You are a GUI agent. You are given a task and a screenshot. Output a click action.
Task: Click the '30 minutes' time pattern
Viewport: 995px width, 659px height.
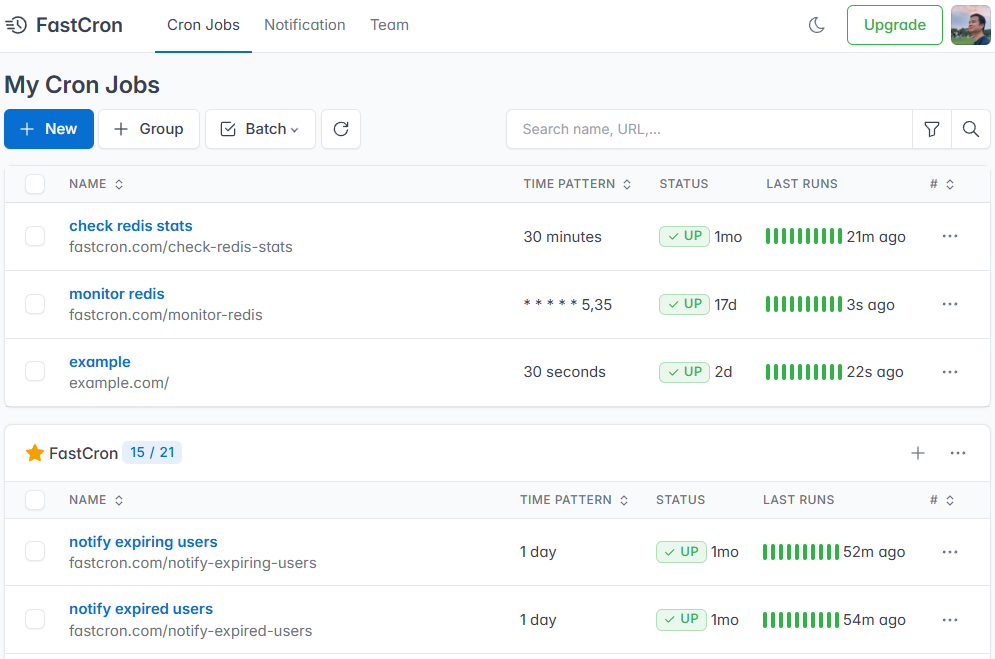coord(562,237)
